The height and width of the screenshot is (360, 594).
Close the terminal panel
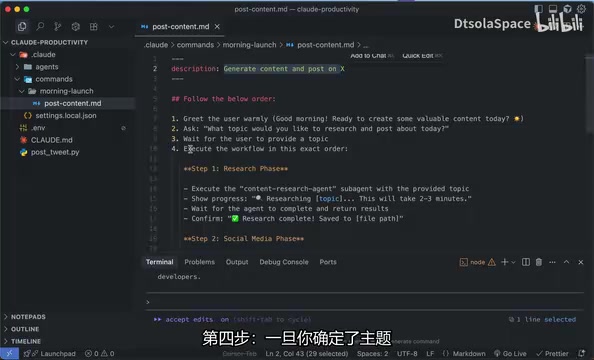point(581,262)
